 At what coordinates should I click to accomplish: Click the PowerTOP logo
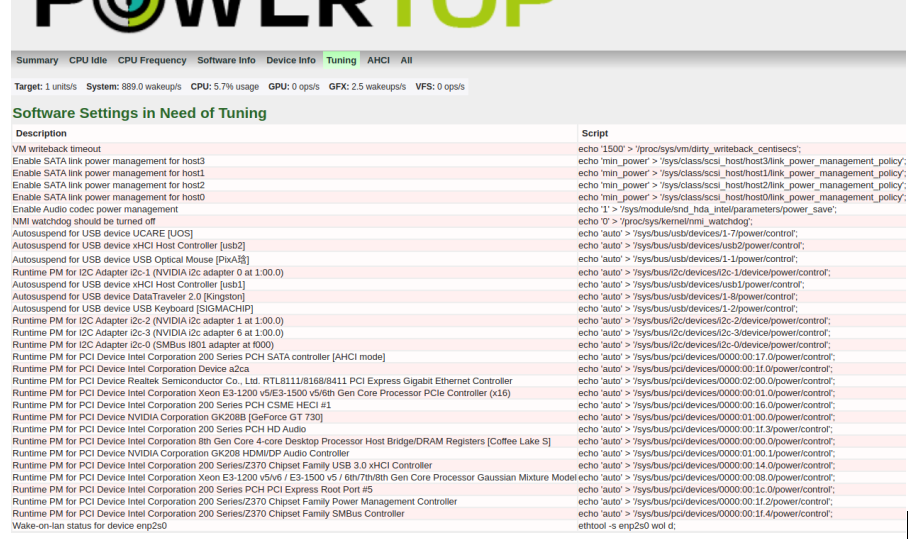pos(294,14)
